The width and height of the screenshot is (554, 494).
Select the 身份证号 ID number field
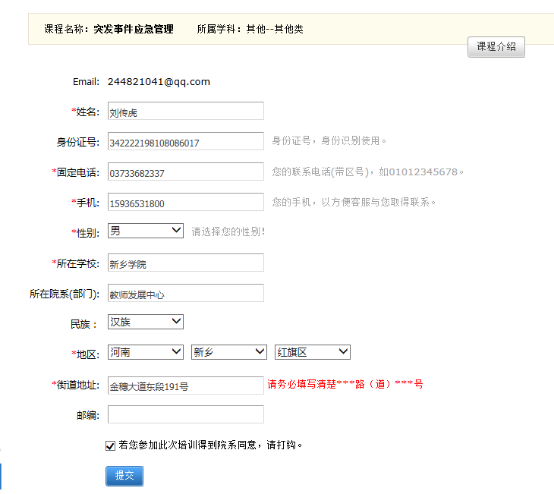[x=186, y=141]
